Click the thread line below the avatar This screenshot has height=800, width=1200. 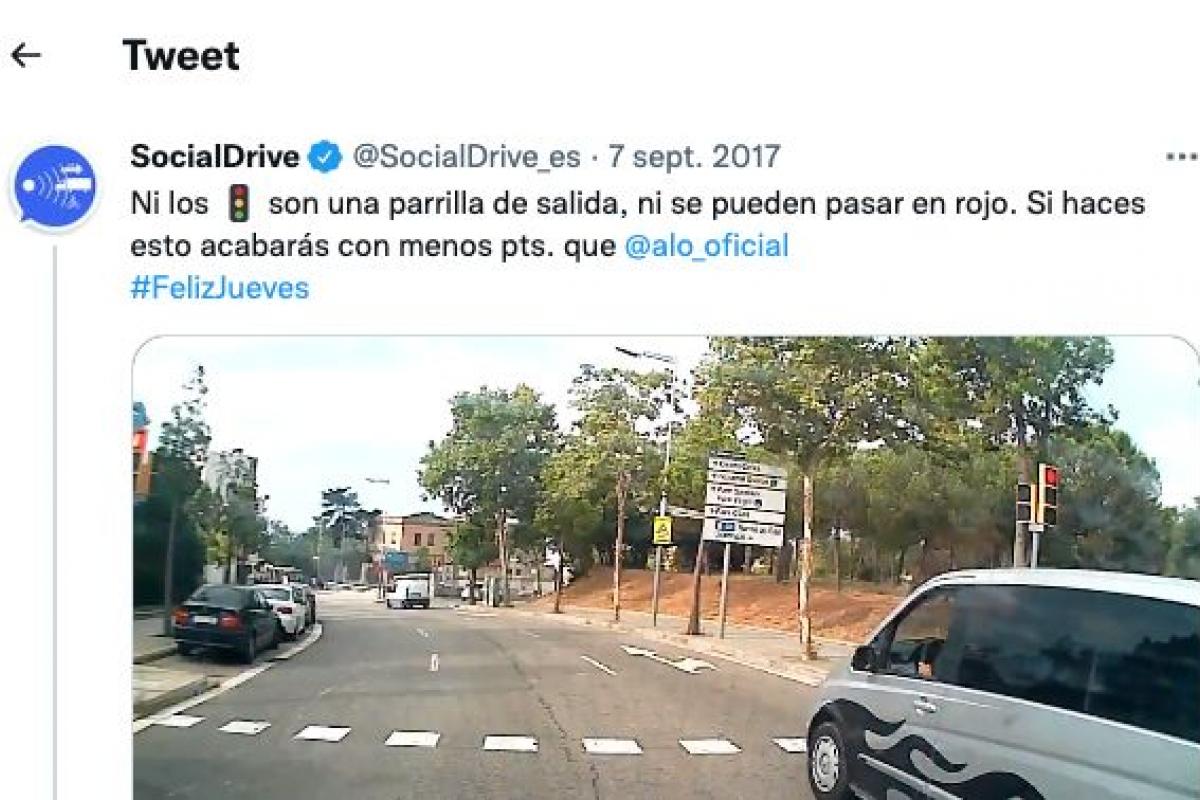(55, 520)
